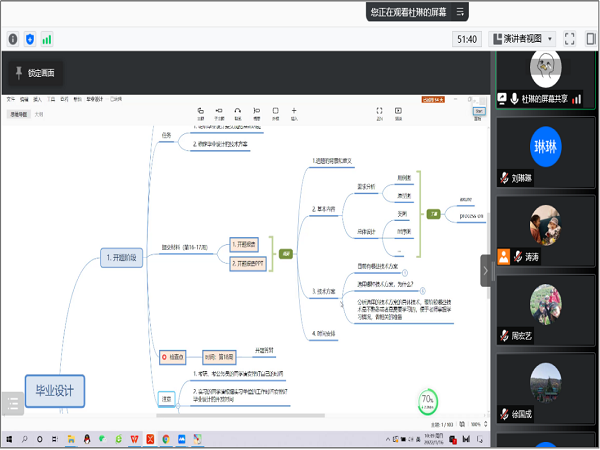The image size is (600, 450).
Task: Open the 文件 menu in XMind
Action: (x=11, y=99)
